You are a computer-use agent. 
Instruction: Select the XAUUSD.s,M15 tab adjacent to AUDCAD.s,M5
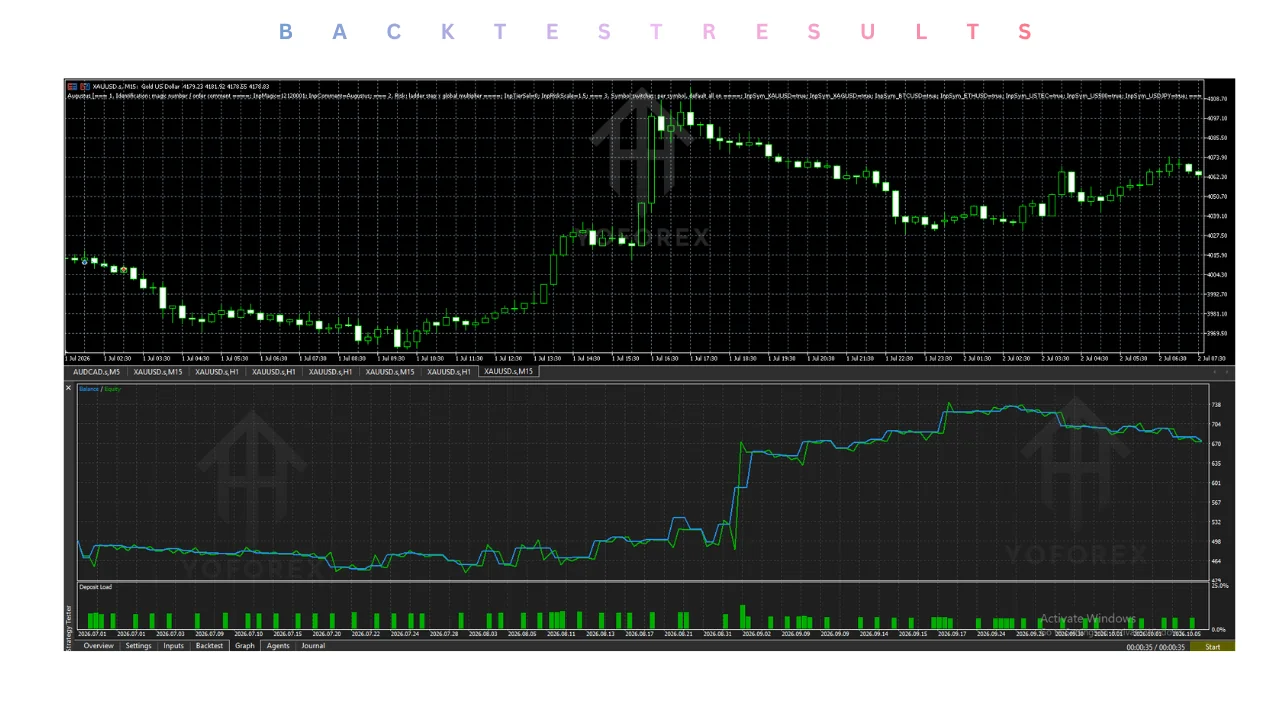point(158,372)
